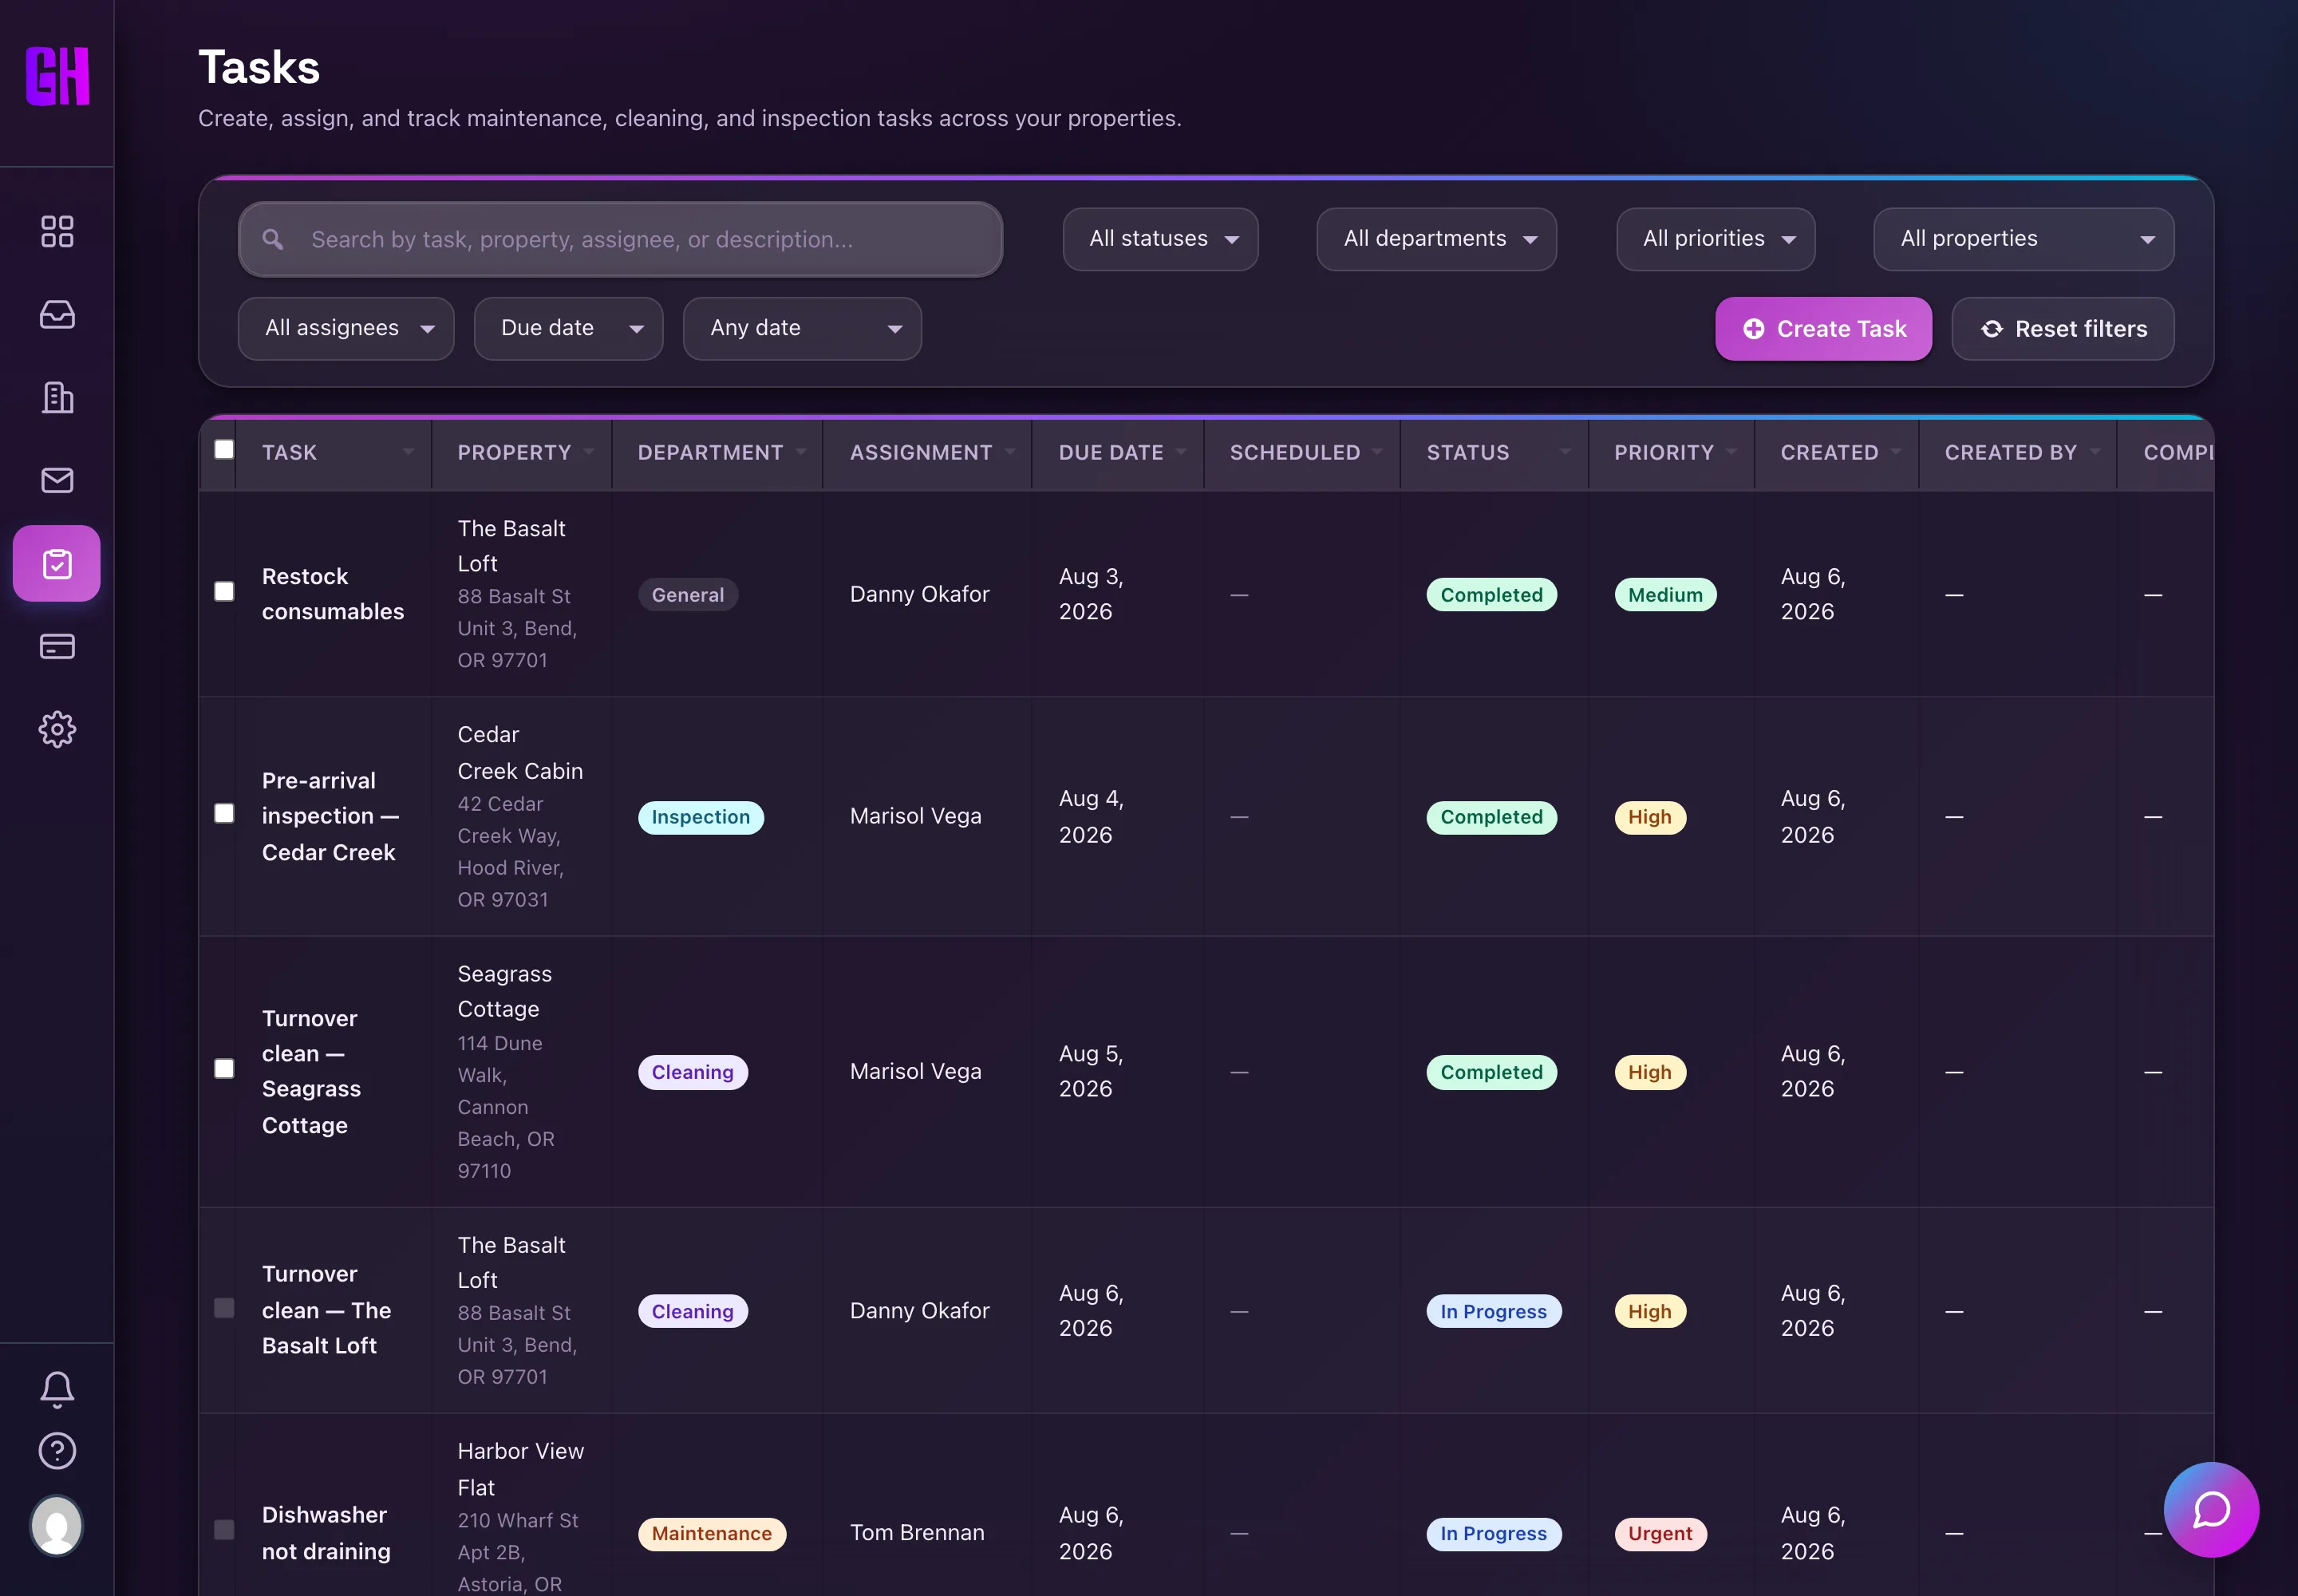This screenshot has width=2298, height=1596.
Task: Sort by the Due Date column header
Action: (1111, 452)
